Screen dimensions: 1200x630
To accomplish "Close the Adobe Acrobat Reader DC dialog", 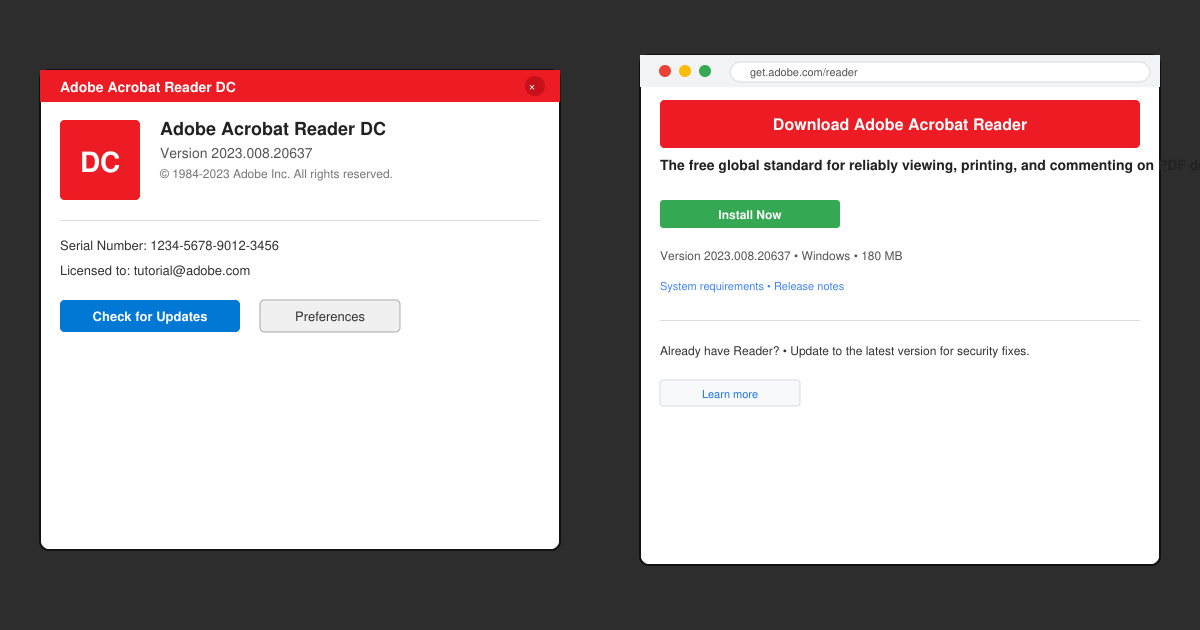I will coord(535,87).
